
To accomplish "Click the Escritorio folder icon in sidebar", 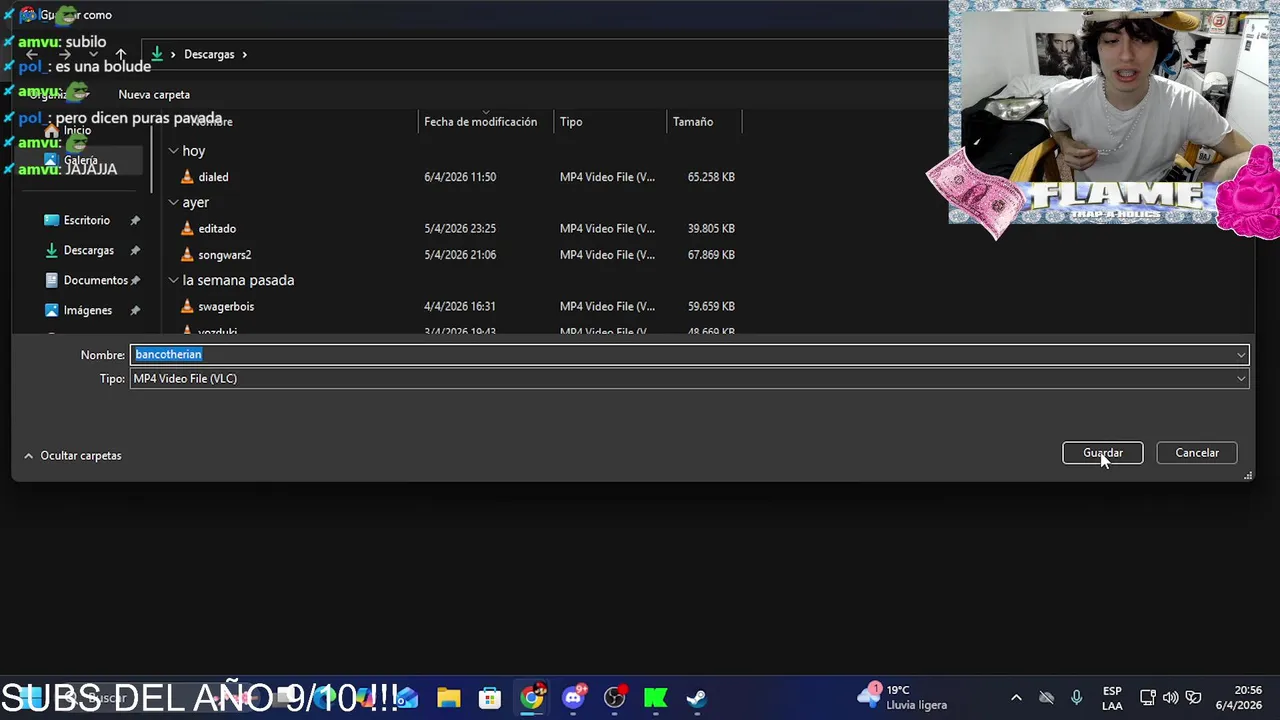I will coord(52,221).
